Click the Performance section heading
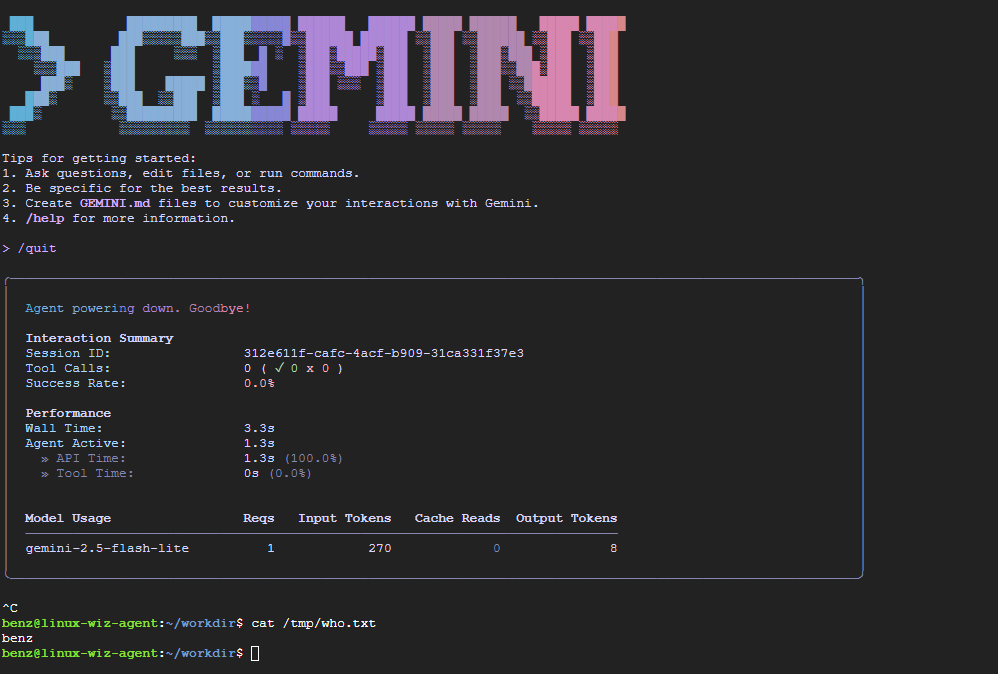Screen dimensions: 998x674 [x=68, y=413]
